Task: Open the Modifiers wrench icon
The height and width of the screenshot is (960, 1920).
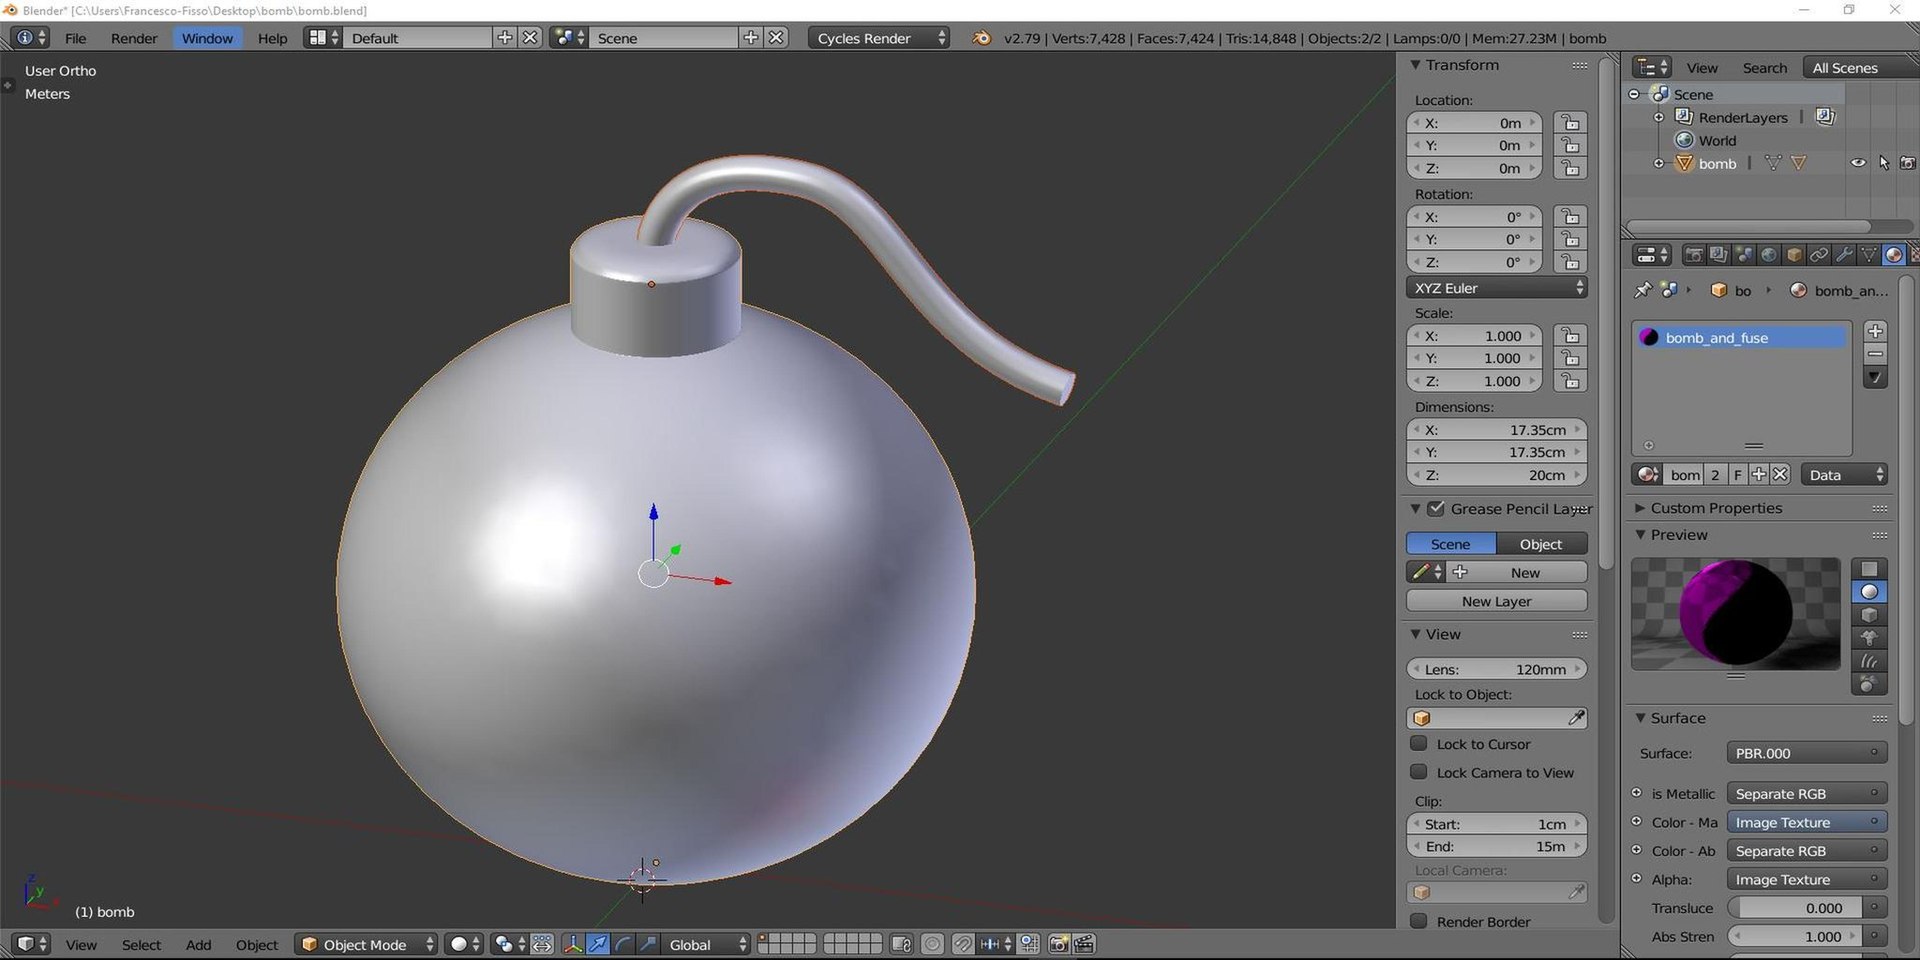Action: point(1844,255)
